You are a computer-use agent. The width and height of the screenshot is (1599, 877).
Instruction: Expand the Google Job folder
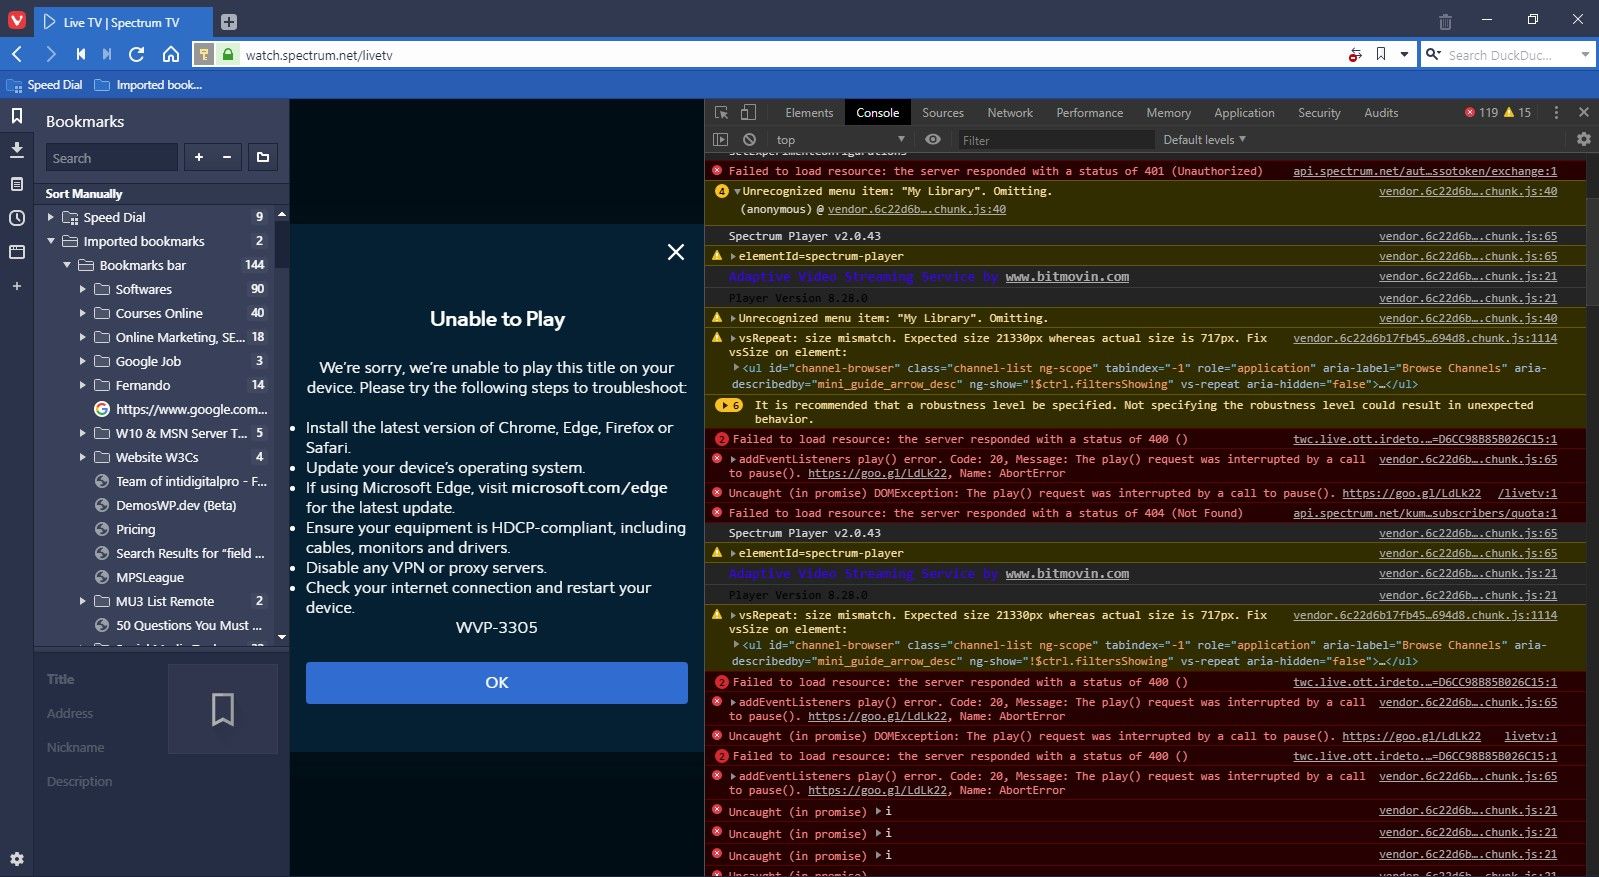click(83, 361)
